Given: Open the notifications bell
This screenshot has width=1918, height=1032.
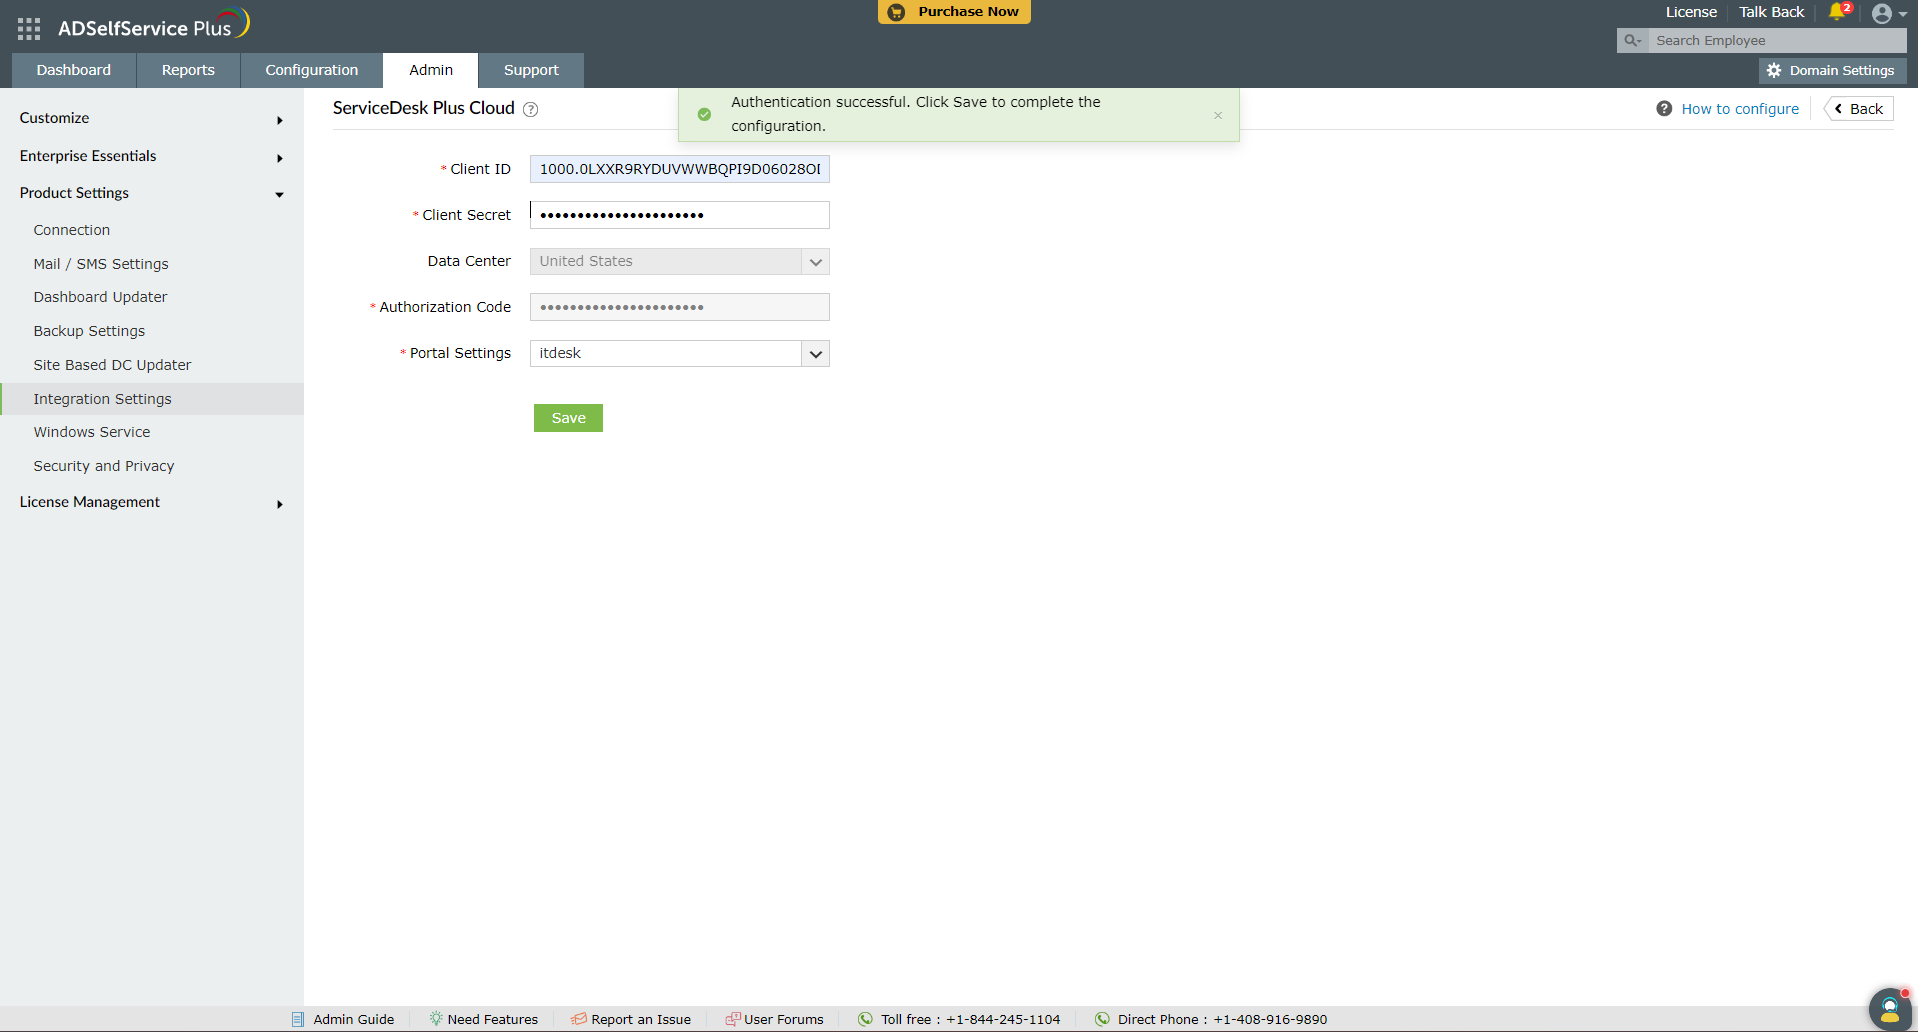Looking at the screenshot, I should (x=1836, y=13).
